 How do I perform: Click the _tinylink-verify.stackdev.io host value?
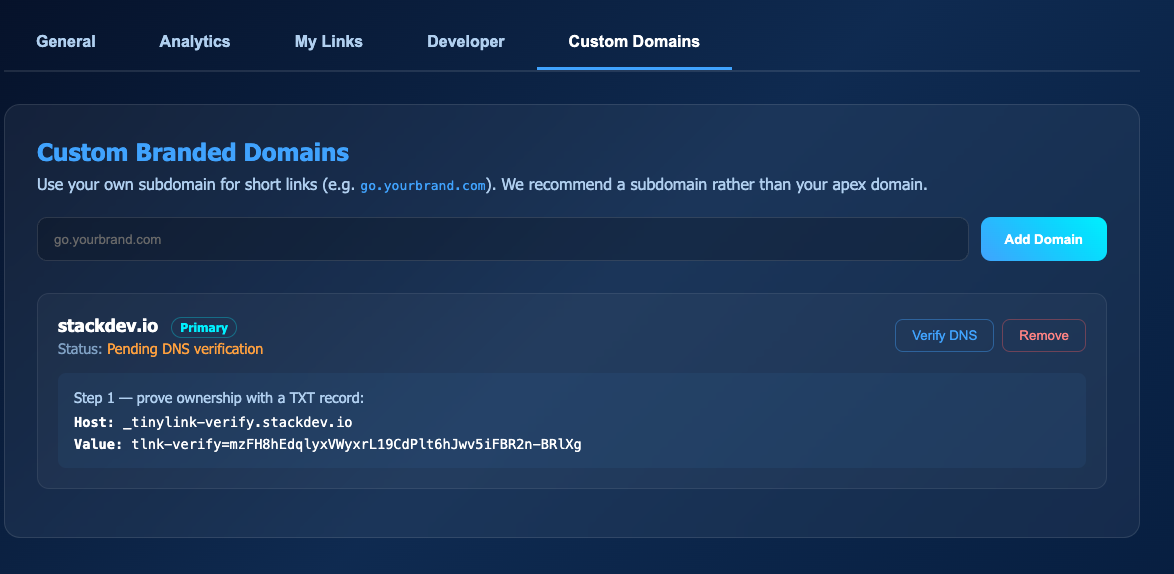[237, 422]
